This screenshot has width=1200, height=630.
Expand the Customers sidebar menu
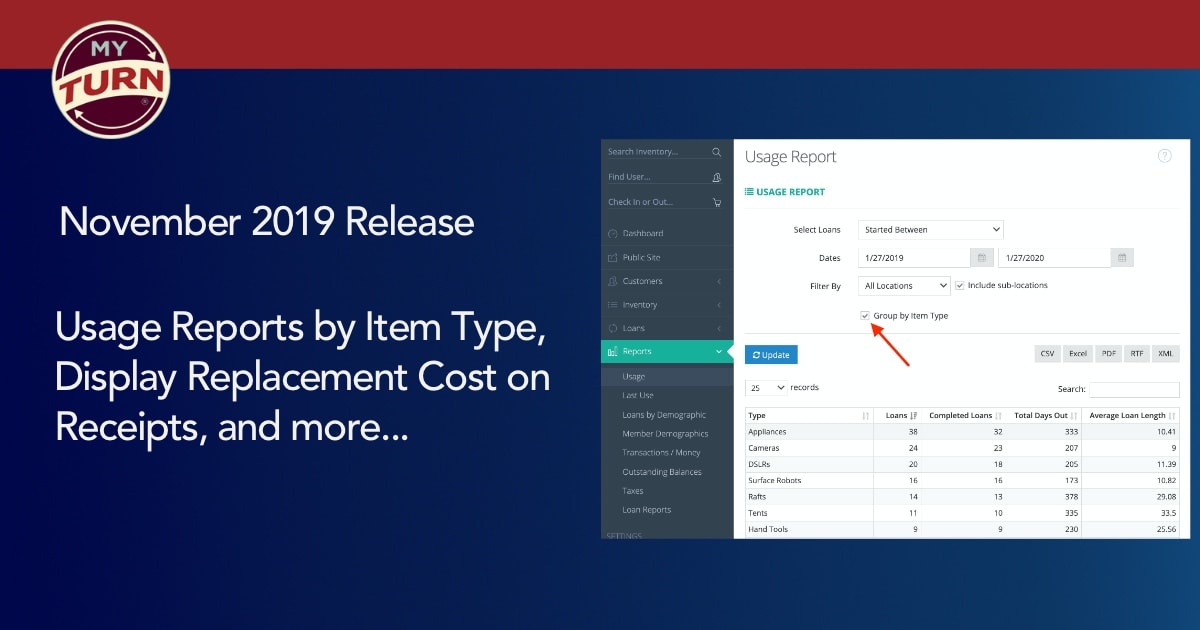point(666,281)
